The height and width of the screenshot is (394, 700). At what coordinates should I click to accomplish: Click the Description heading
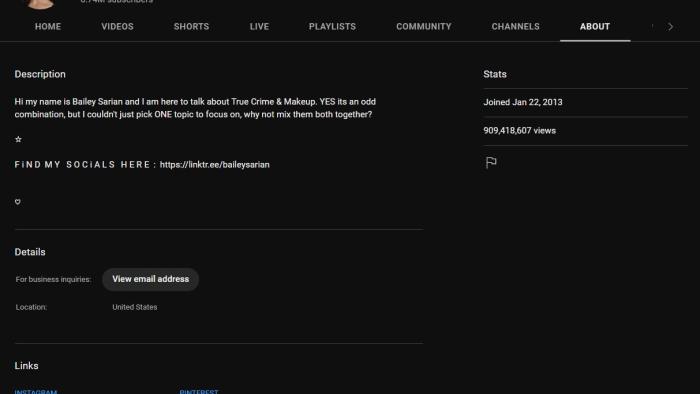coord(40,74)
